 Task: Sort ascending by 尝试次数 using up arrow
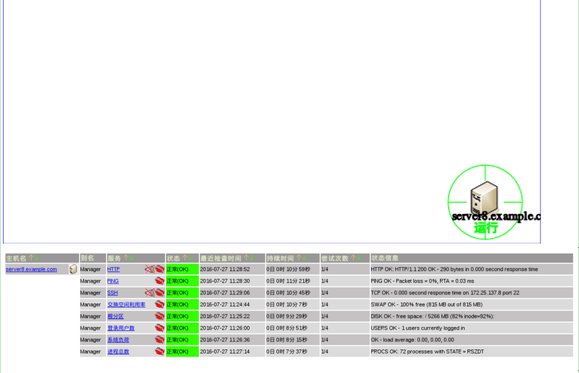click(x=353, y=258)
